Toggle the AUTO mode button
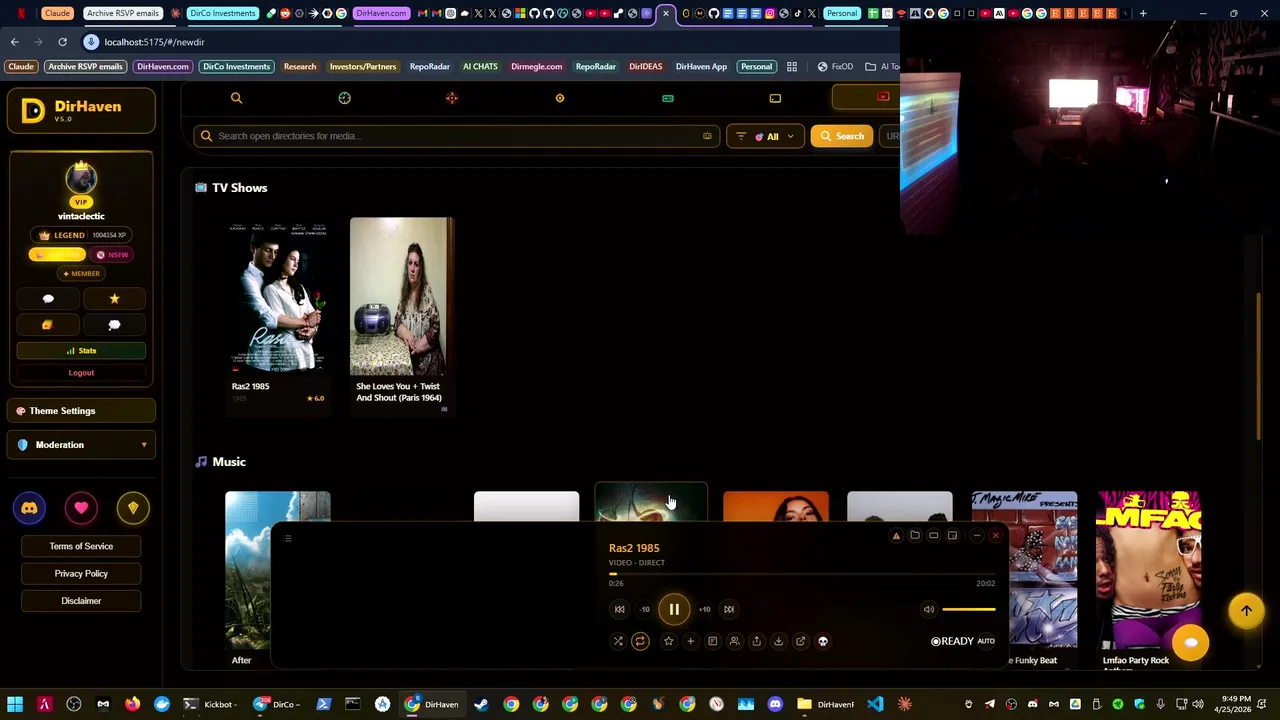This screenshot has height=720, width=1280. (x=986, y=641)
